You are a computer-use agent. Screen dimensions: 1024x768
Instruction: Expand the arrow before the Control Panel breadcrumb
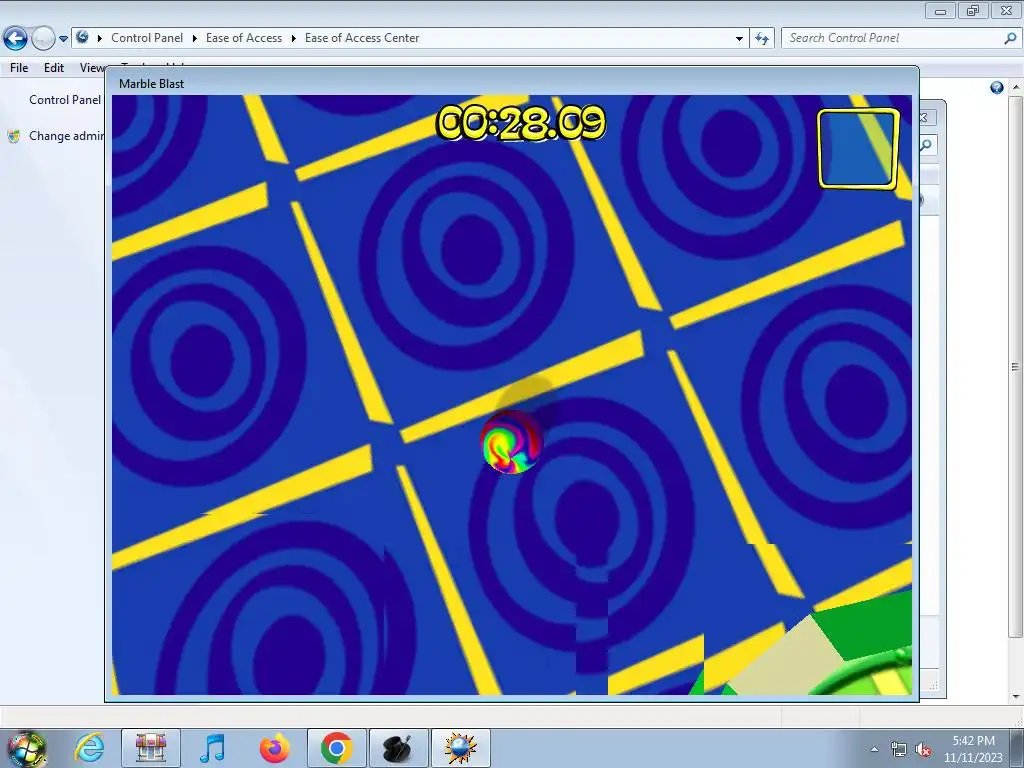pos(100,39)
